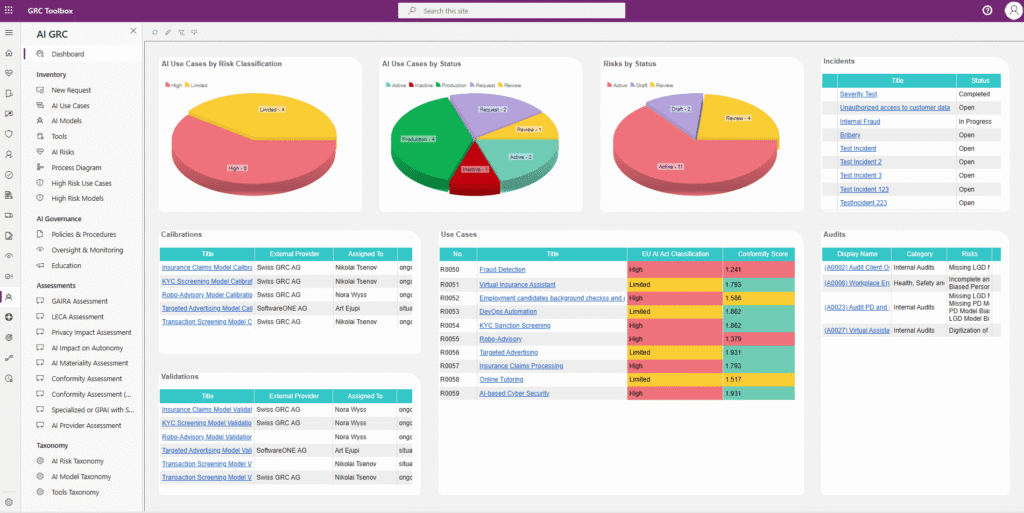Click the AI Risk Taxonomy gear icon
The height and width of the screenshot is (513, 1024).
40,461
